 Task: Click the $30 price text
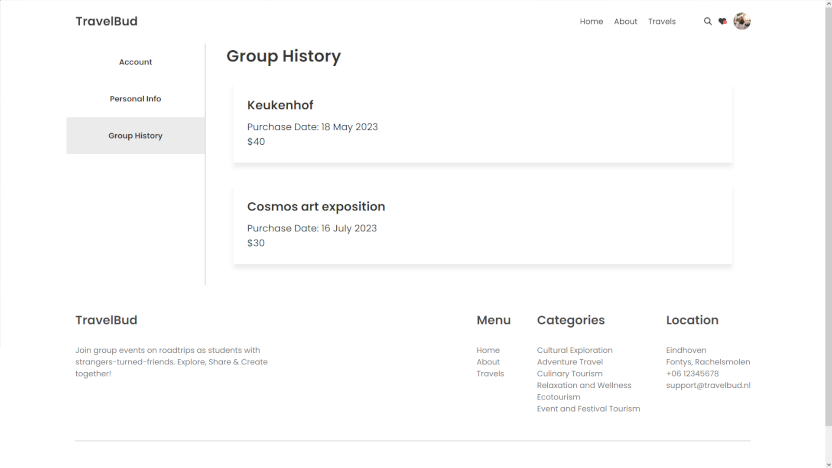point(256,243)
